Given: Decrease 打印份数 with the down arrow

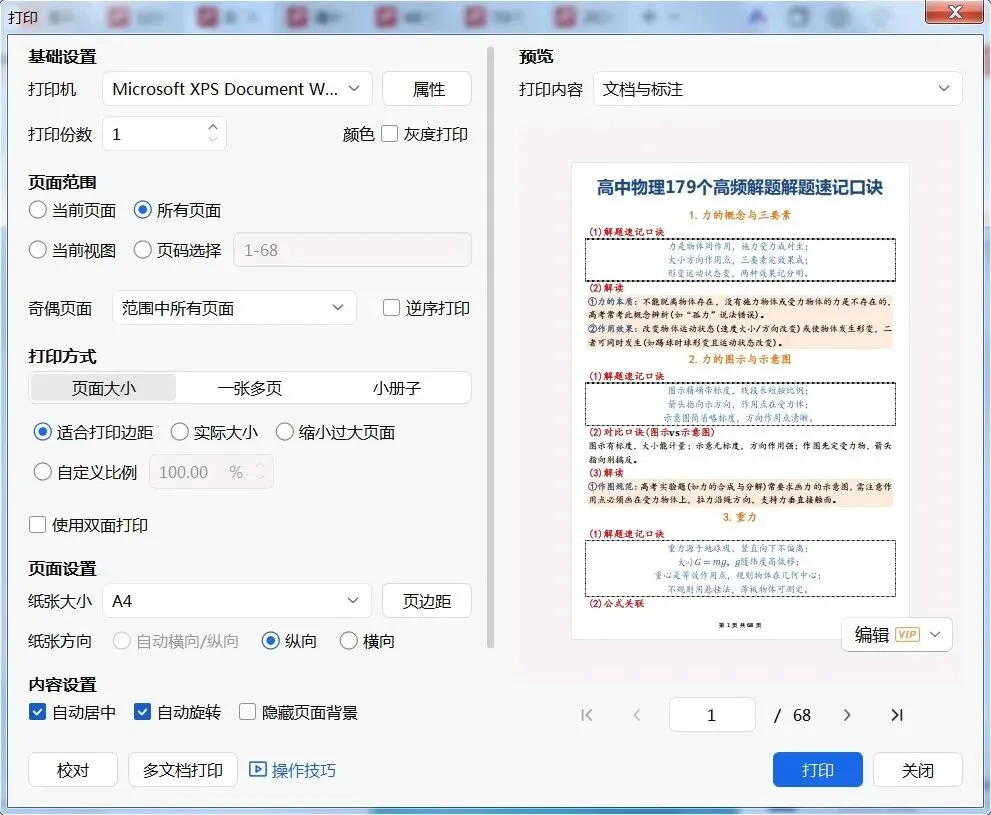Looking at the screenshot, I should [213, 140].
